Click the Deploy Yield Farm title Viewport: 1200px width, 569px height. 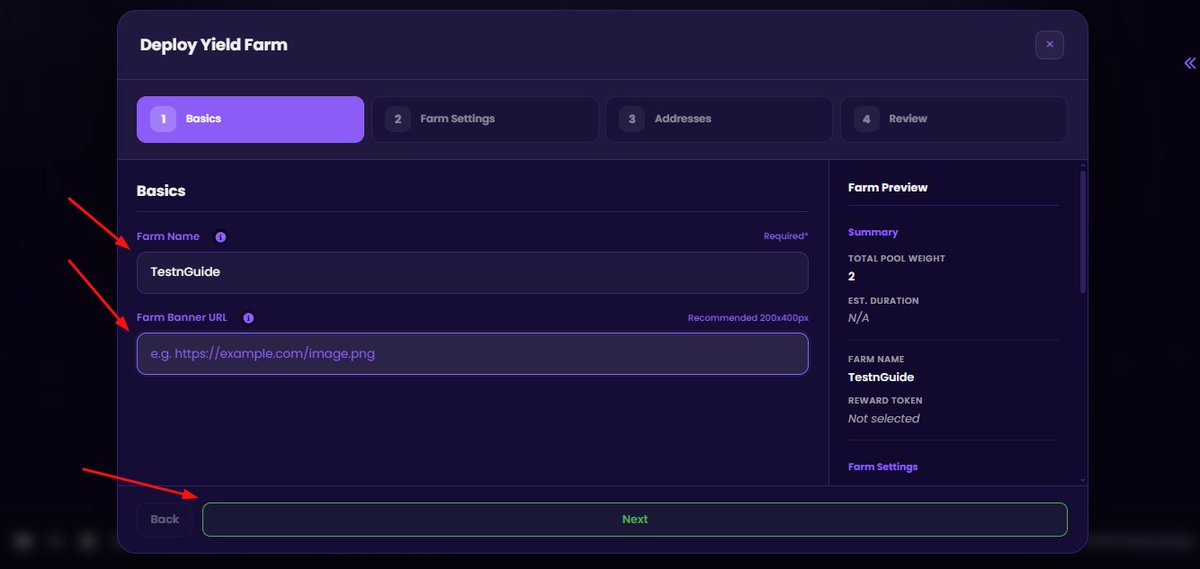(214, 45)
